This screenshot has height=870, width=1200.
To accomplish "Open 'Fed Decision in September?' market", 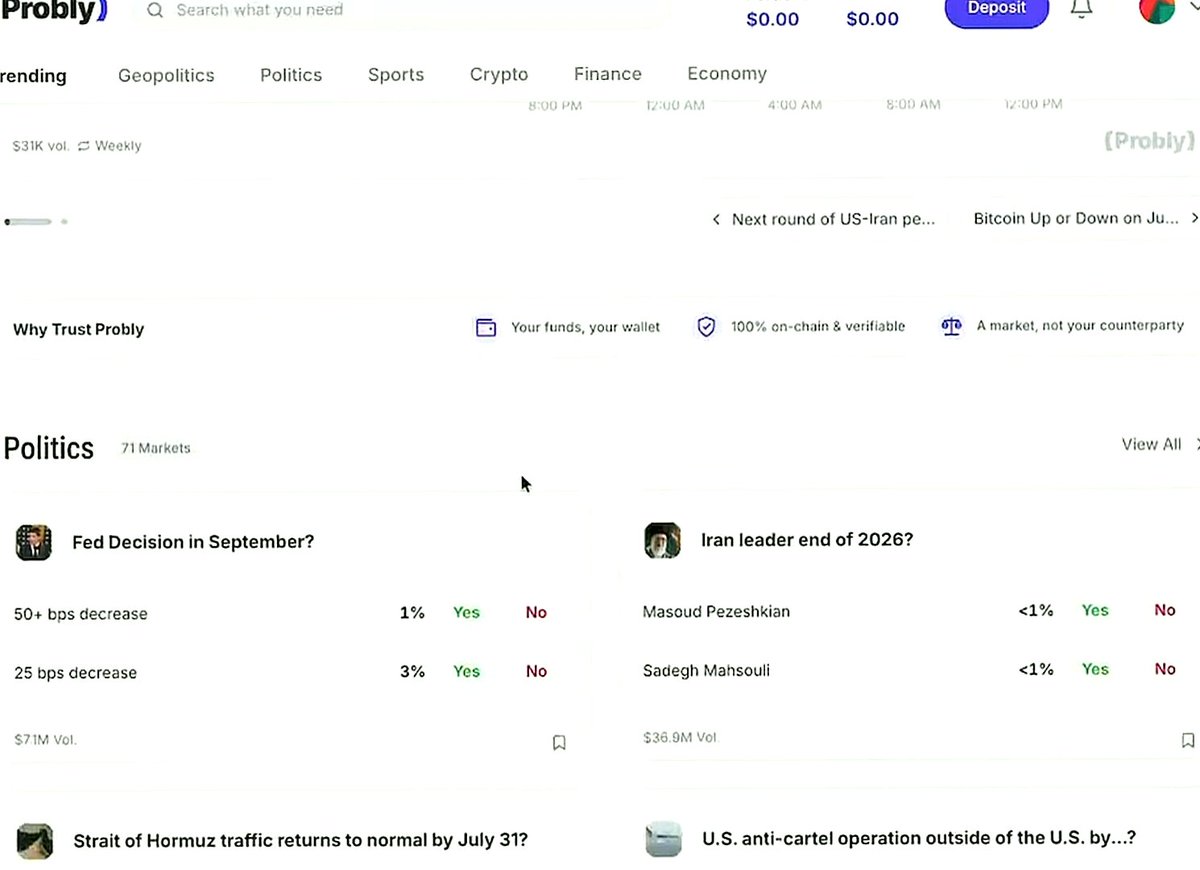I will coord(193,542).
